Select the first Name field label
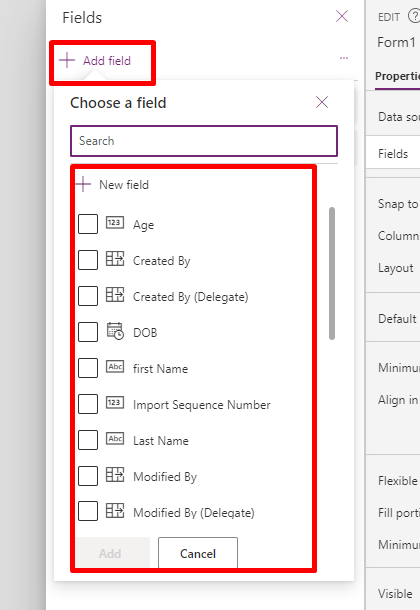 point(160,369)
